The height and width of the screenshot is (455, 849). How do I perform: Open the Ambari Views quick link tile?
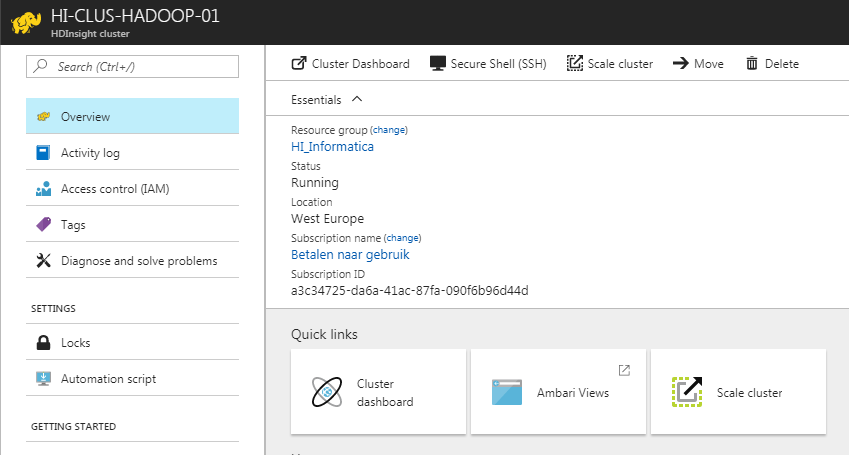point(559,392)
